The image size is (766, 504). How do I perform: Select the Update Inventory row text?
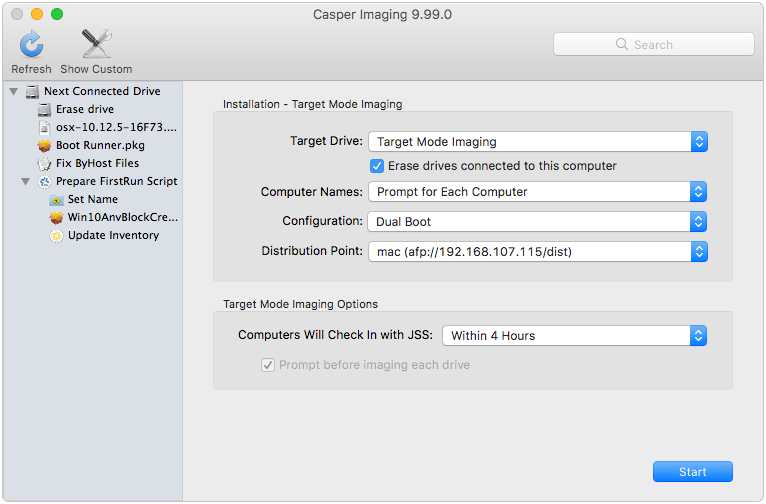[113, 236]
